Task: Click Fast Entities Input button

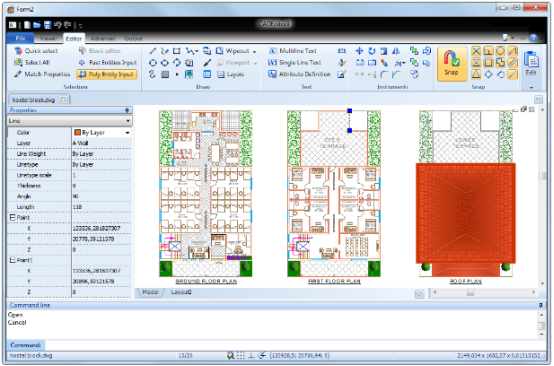Action: [107, 63]
